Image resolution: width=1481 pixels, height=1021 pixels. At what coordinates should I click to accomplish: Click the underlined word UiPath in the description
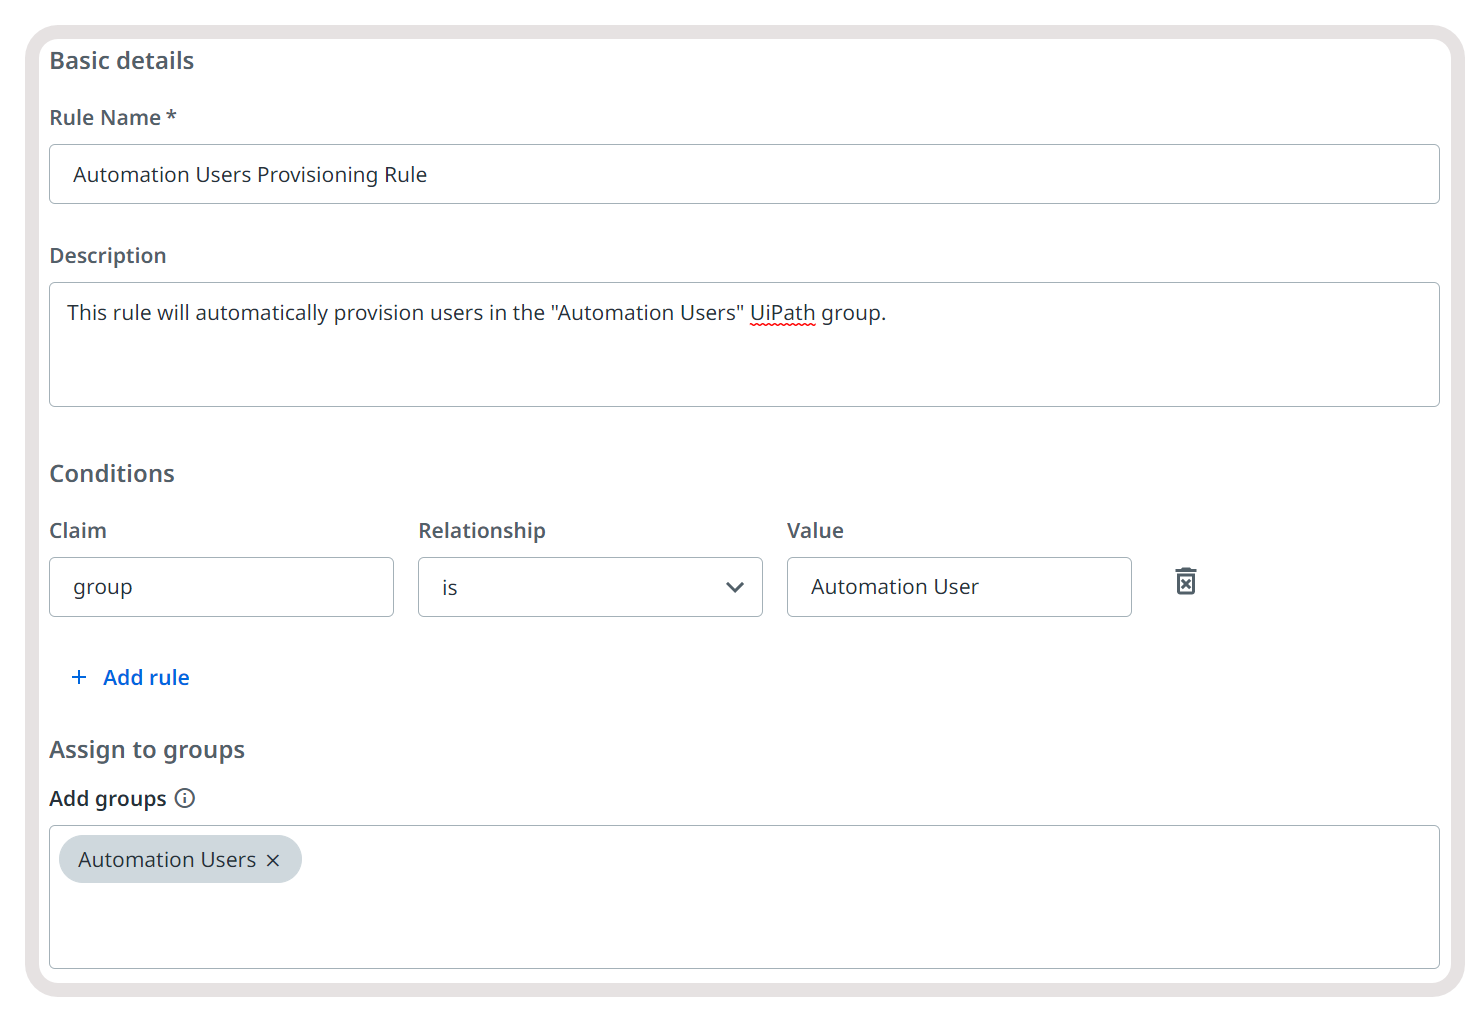tap(782, 313)
